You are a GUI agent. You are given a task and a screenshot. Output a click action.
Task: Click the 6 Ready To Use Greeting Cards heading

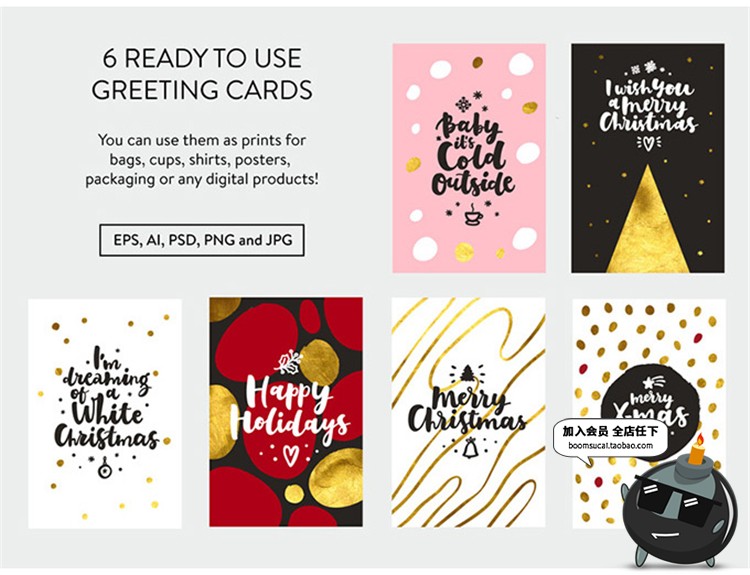coord(202,74)
